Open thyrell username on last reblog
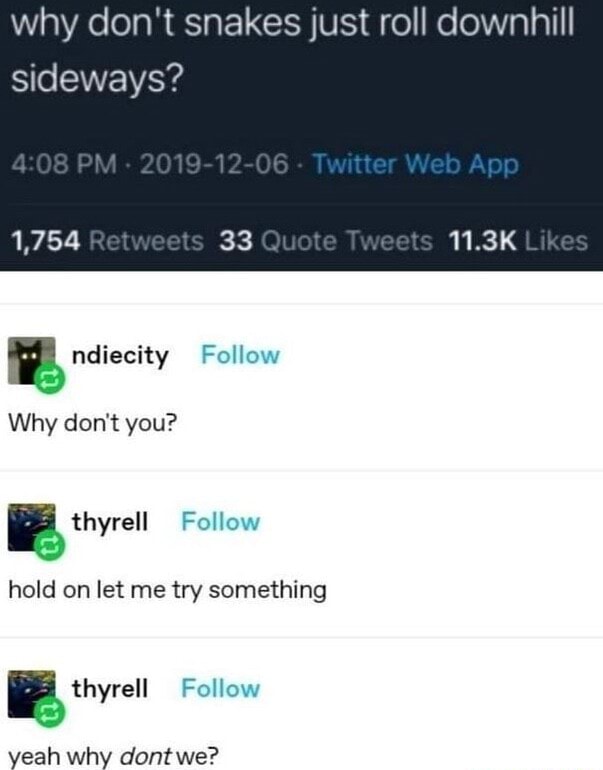 [110, 688]
